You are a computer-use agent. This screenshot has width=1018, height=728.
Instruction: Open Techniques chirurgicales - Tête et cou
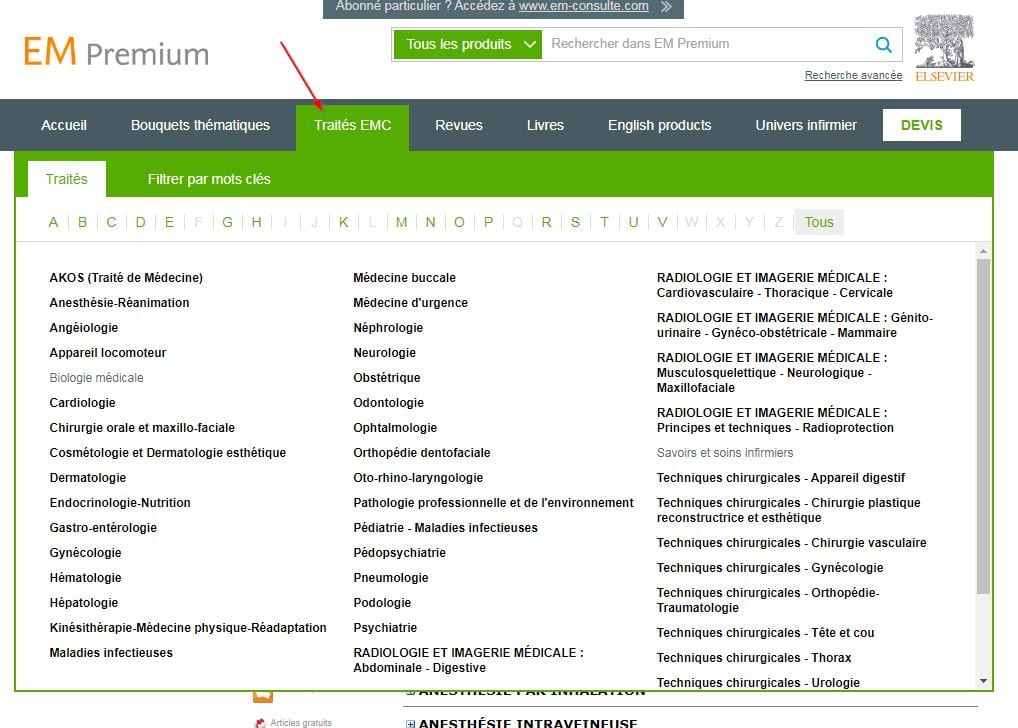coord(765,633)
